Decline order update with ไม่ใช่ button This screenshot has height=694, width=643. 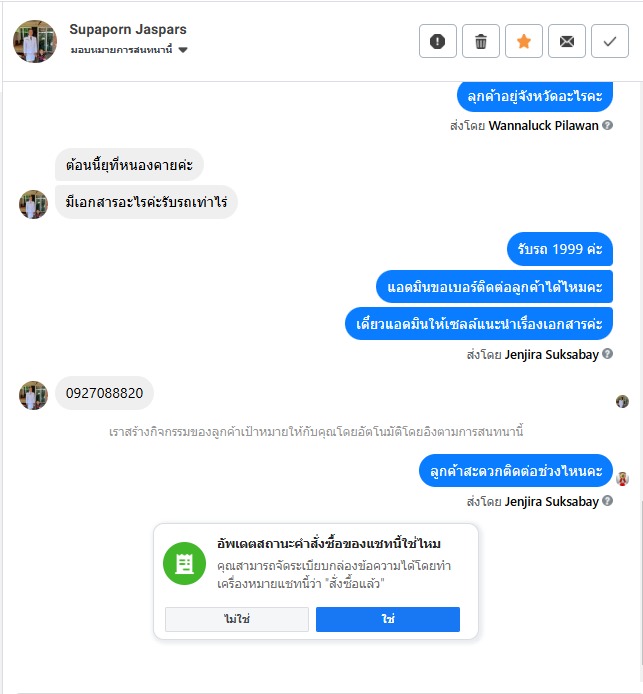tap(237, 619)
